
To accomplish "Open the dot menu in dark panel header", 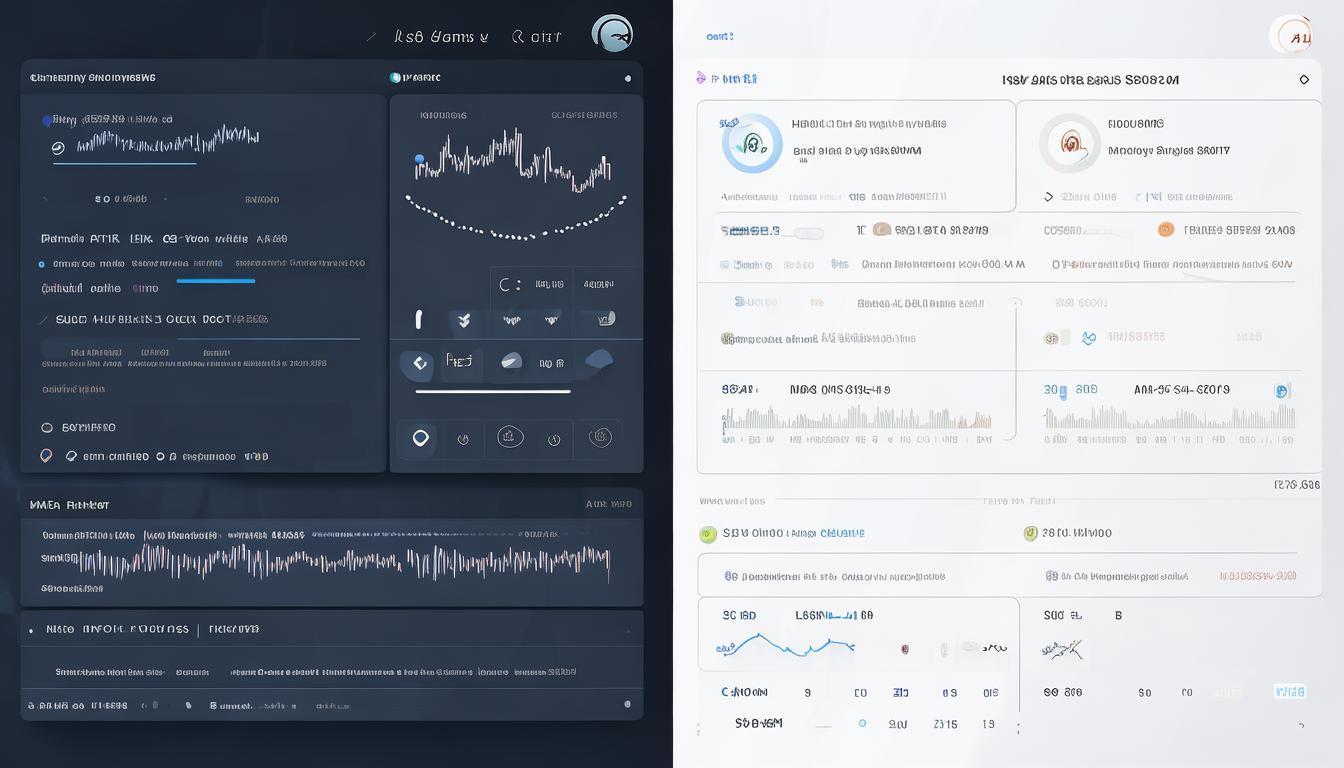I will pyautogui.click(x=628, y=78).
